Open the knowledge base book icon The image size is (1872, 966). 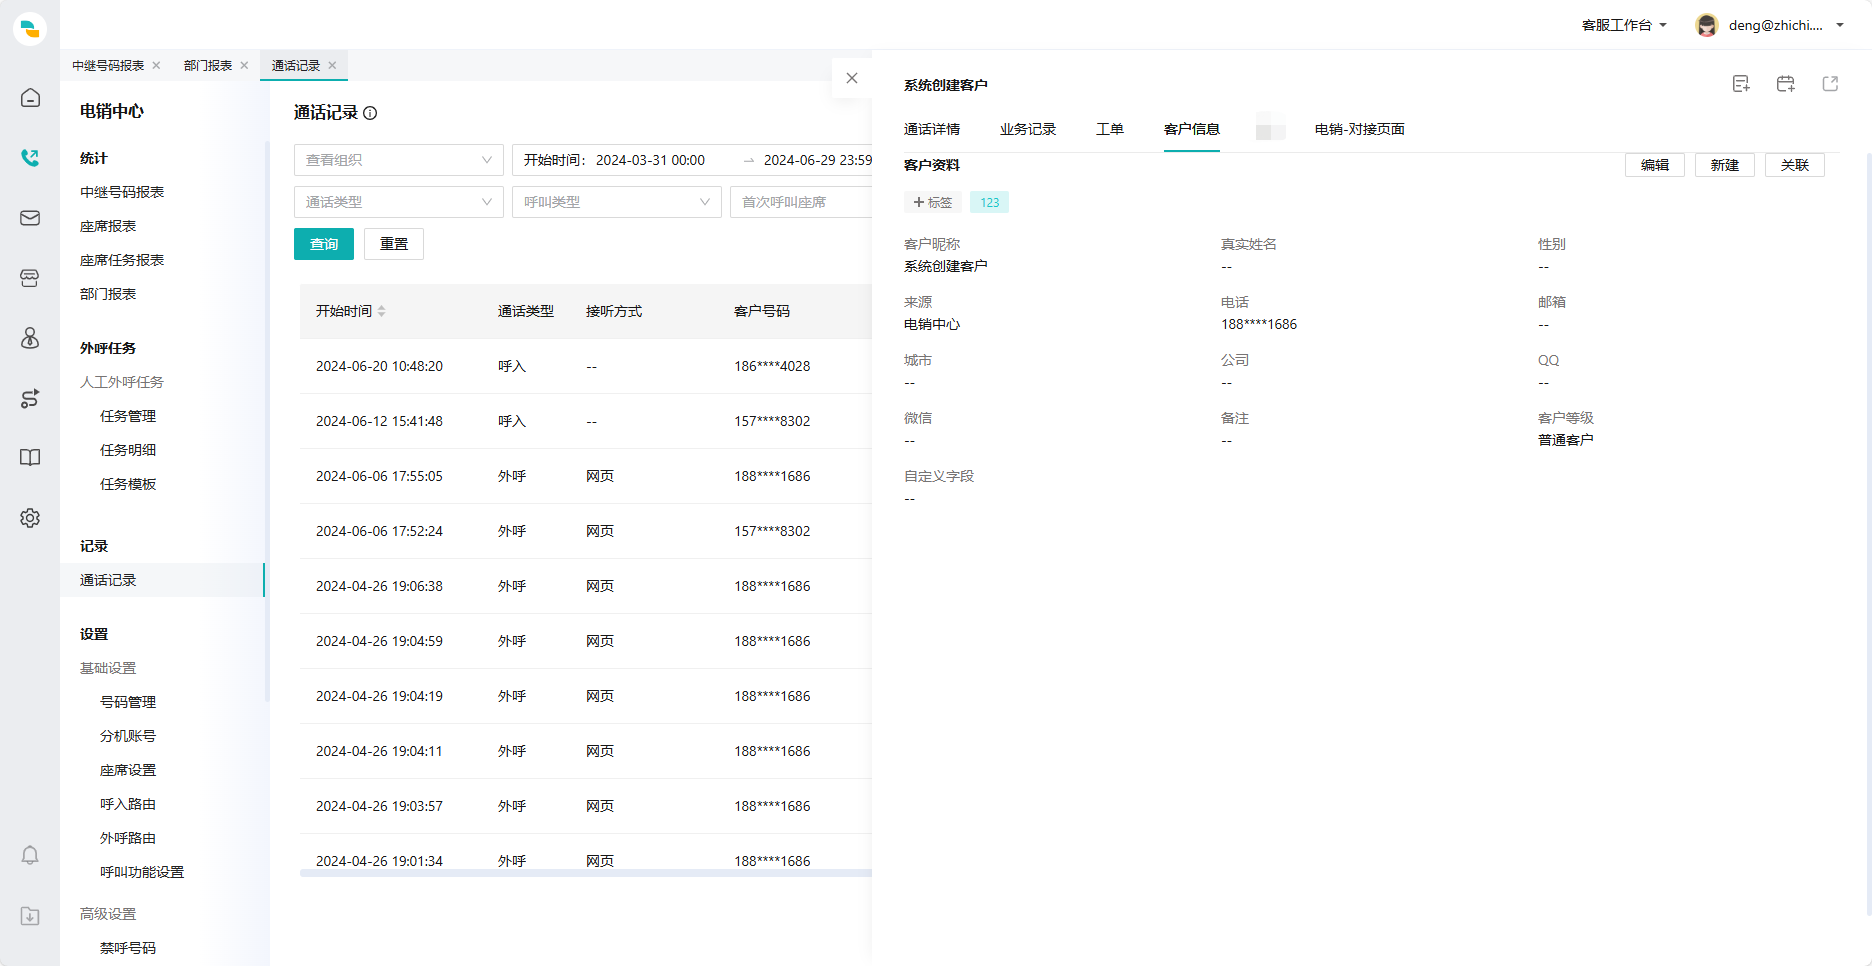pyautogui.click(x=30, y=458)
